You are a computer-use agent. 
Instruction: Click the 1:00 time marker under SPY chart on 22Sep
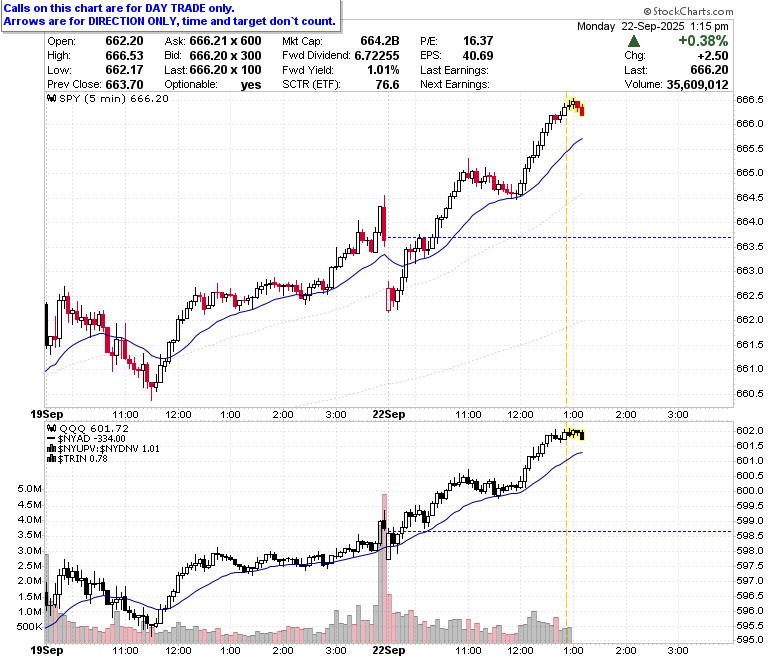point(573,414)
